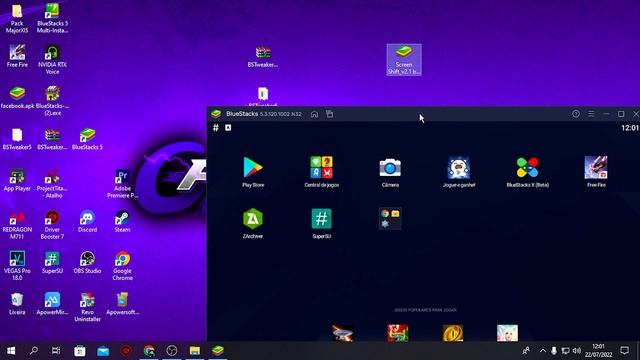Viewport: 640px width, 360px height.
Task: Select Revo Uninstaller desktop shortcut
Action: (x=87, y=307)
